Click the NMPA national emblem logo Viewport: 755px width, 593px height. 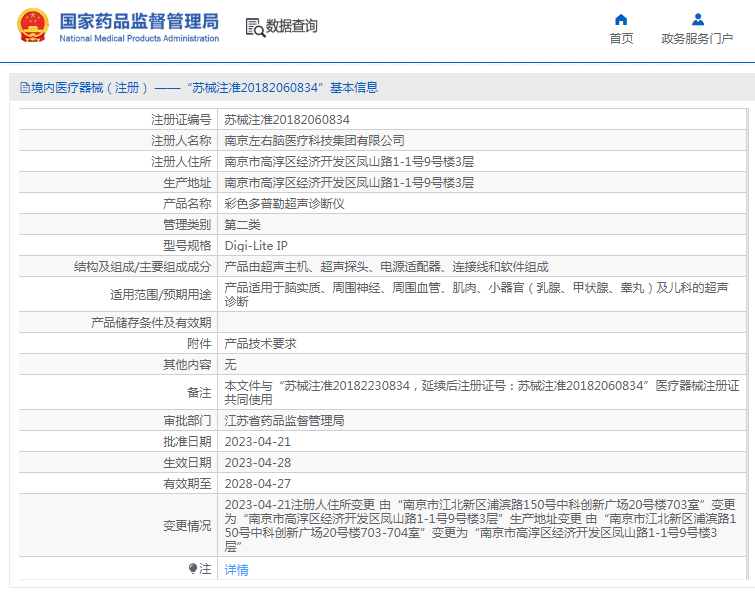click(31, 26)
